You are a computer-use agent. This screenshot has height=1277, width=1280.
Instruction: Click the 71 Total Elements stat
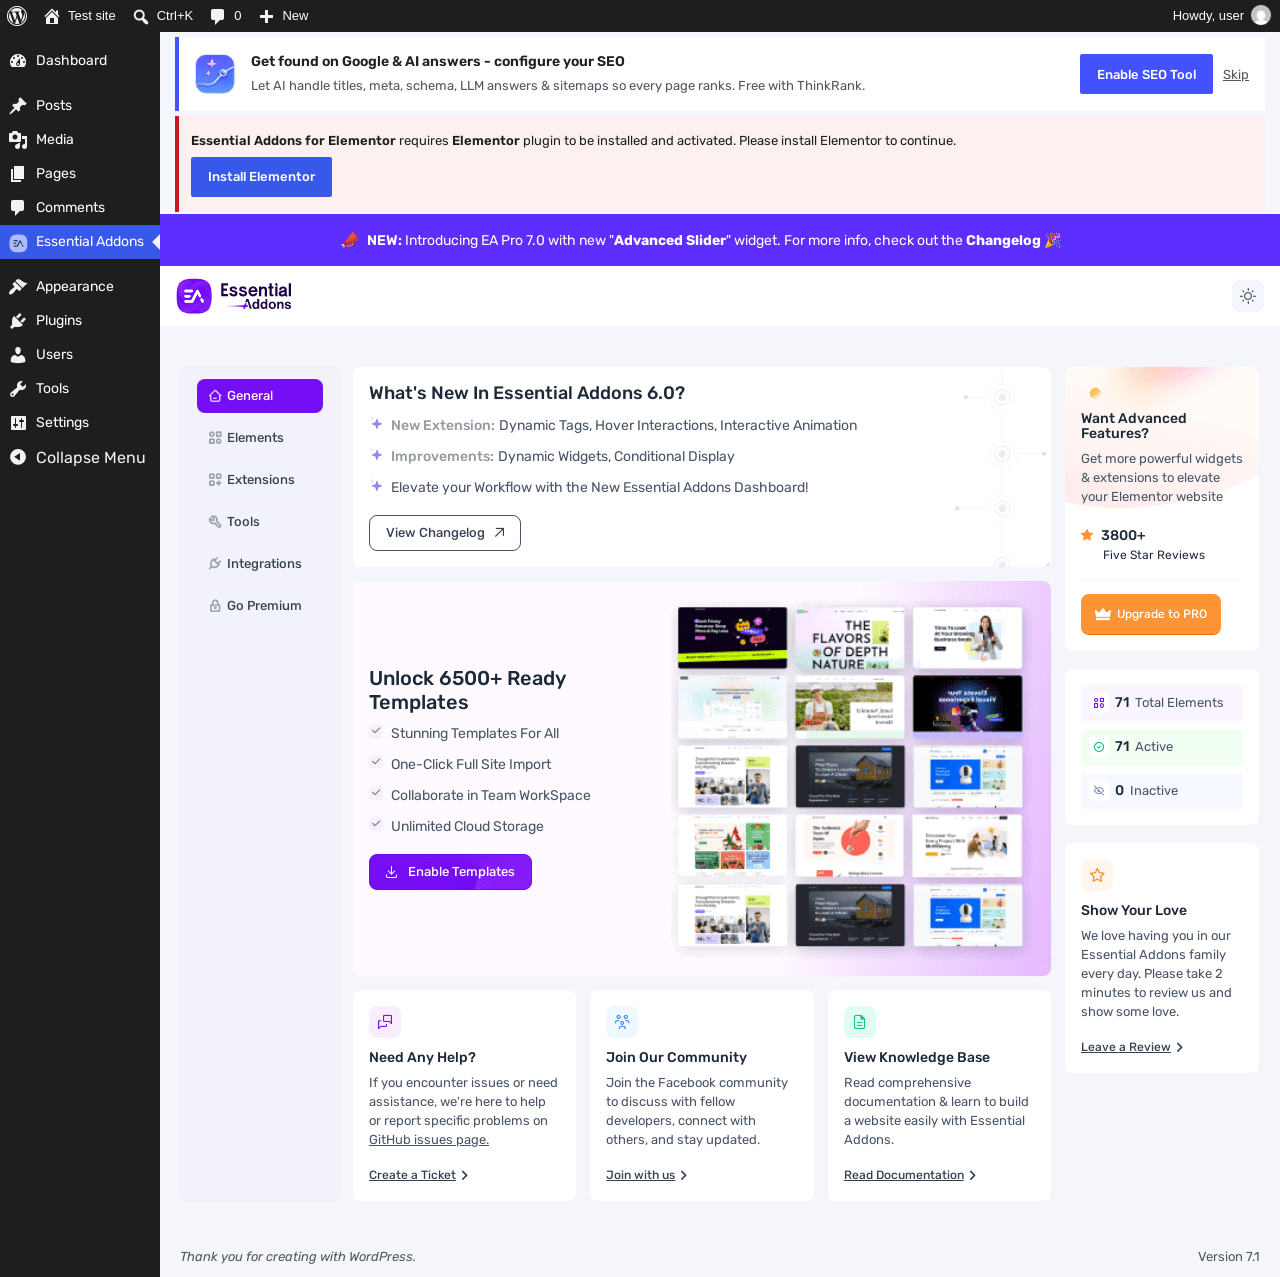pos(1162,703)
